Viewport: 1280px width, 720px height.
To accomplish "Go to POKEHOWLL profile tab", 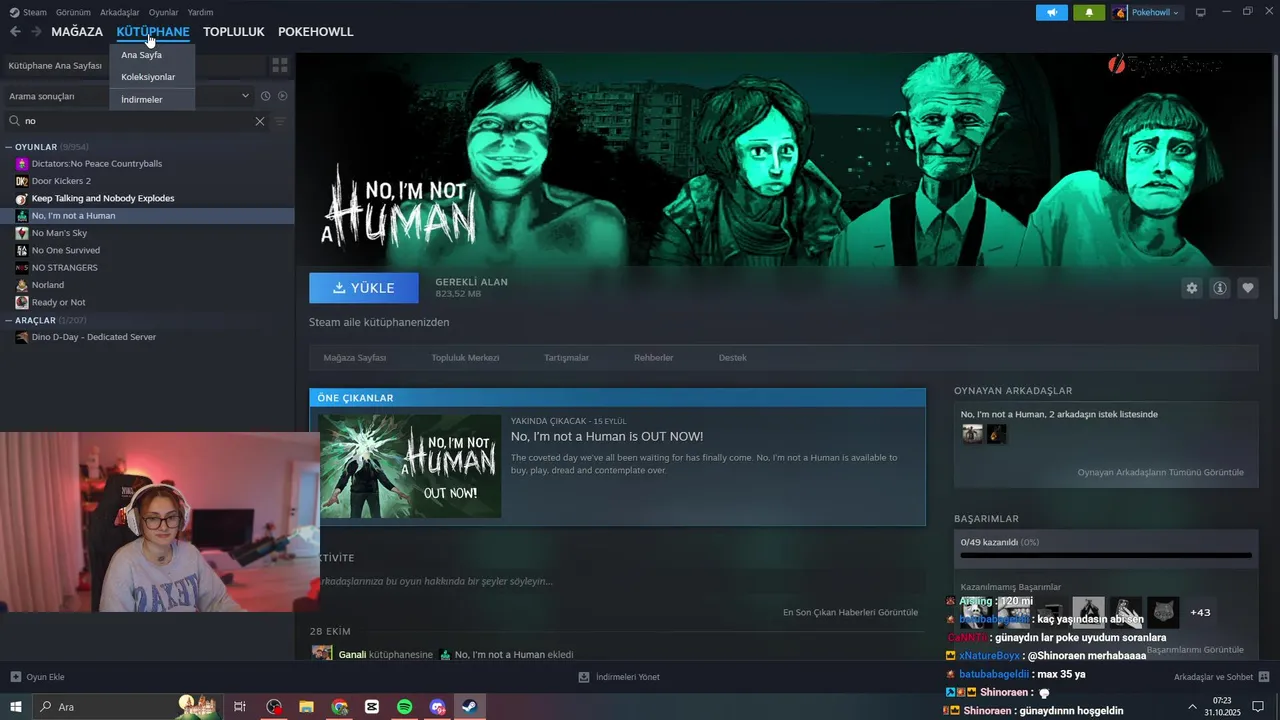I will pos(316,32).
